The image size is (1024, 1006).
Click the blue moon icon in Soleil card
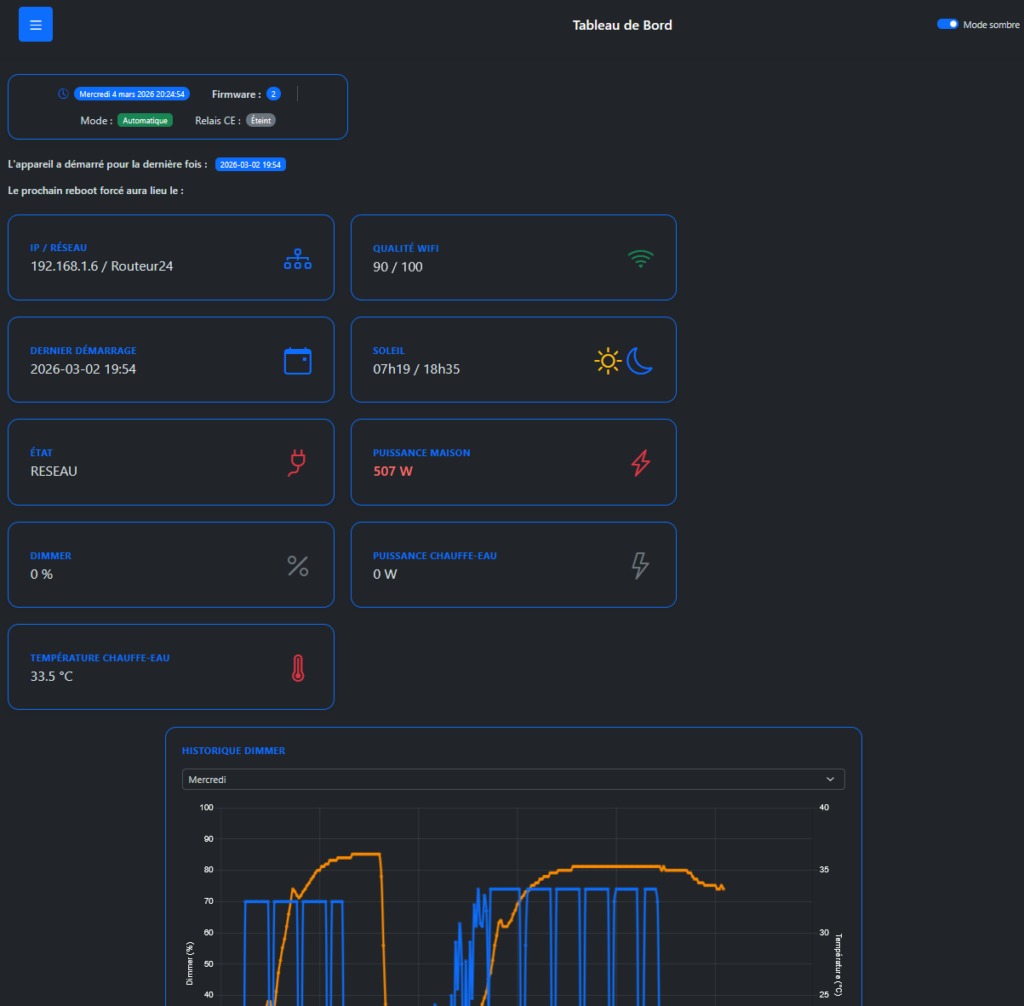click(640, 361)
